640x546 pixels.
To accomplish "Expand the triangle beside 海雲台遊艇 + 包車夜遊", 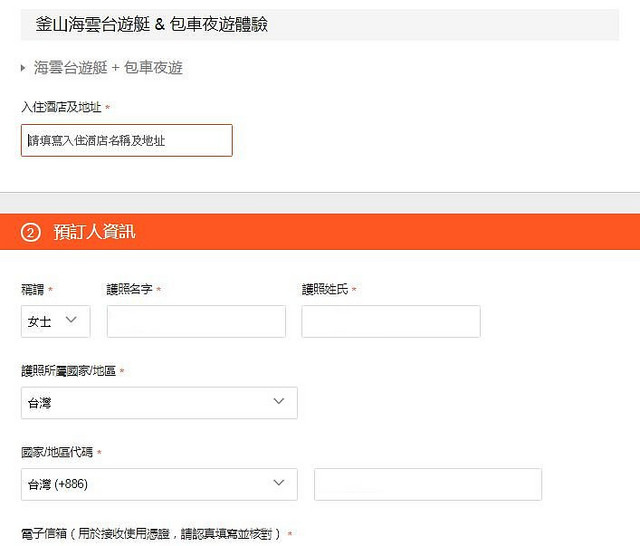I will click(24, 68).
